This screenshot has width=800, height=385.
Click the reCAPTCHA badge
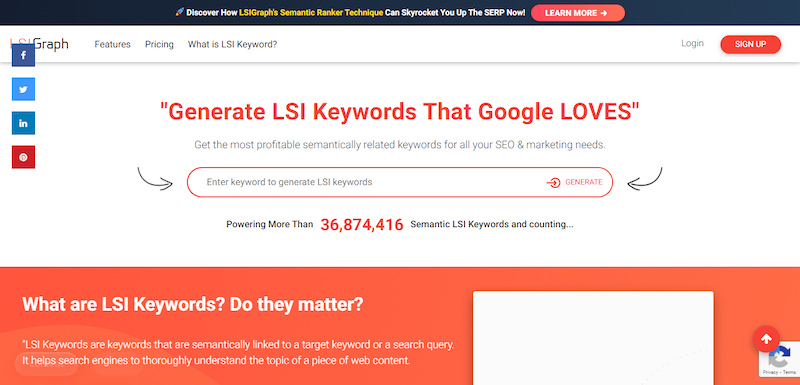point(780,359)
